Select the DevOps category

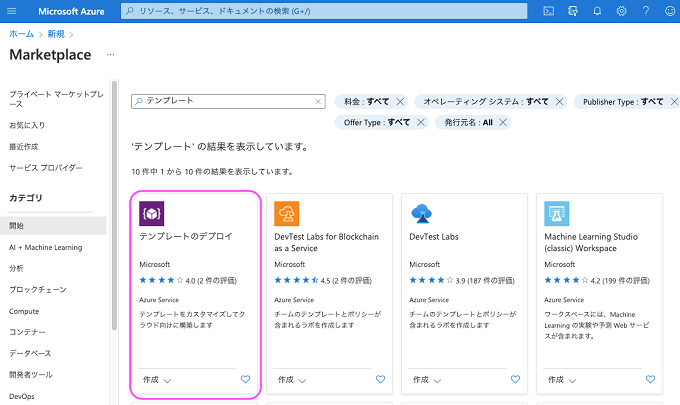pyautogui.click(x=22, y=396)
